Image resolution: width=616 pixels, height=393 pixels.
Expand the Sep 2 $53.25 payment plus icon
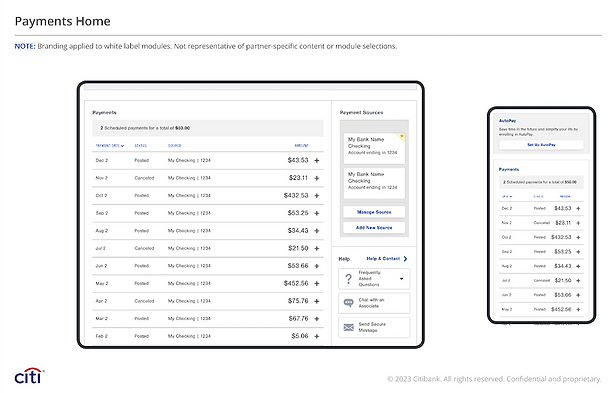(x=317, y=213)
